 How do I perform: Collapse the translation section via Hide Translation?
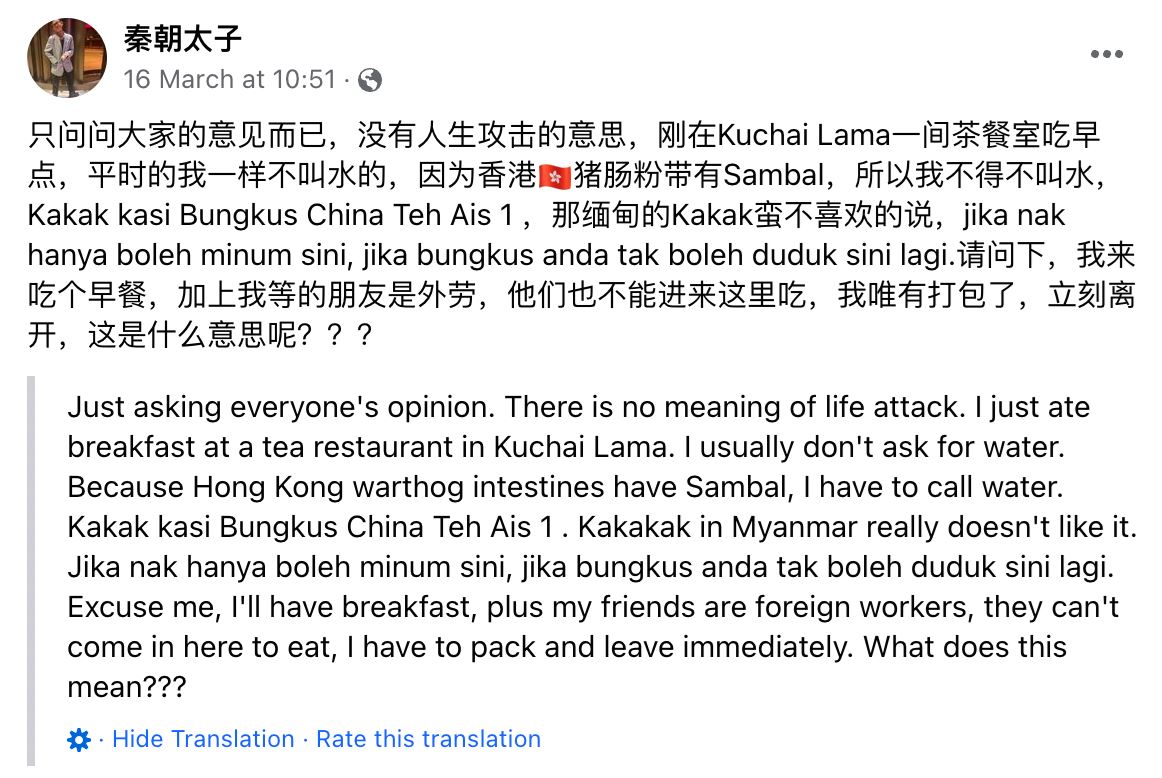[204, 739]
